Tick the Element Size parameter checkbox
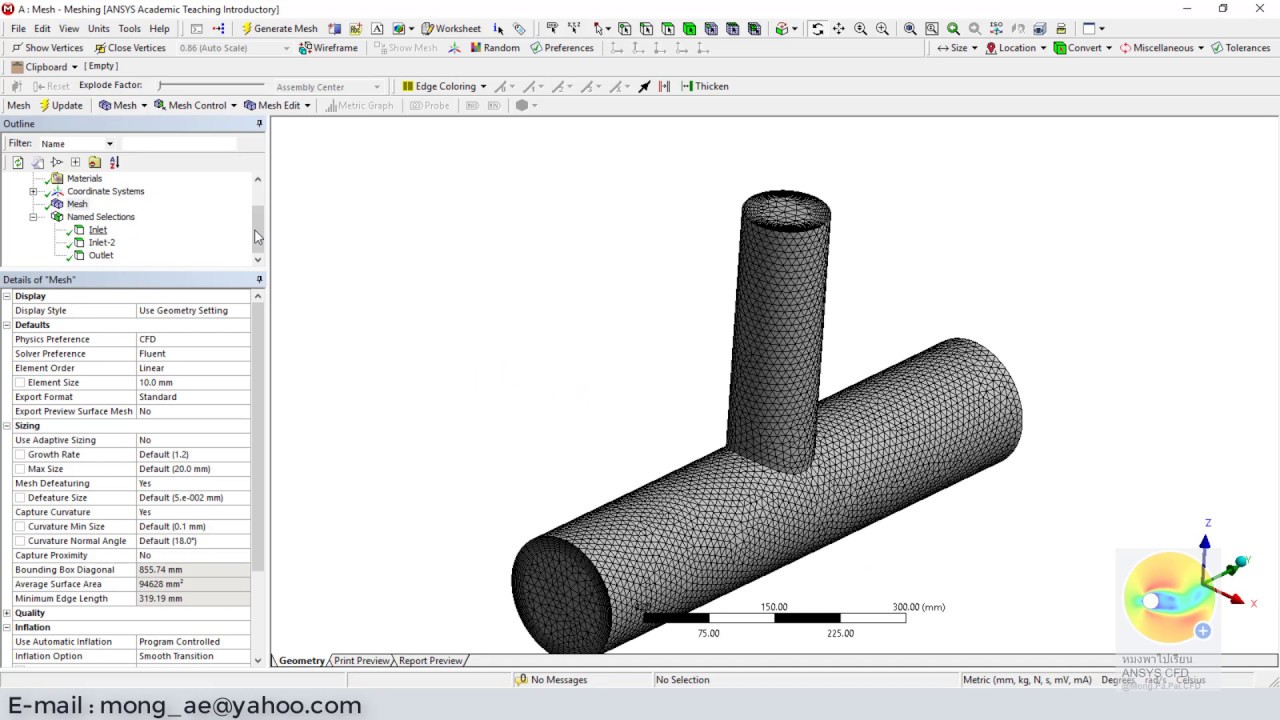 coord(20,383)
